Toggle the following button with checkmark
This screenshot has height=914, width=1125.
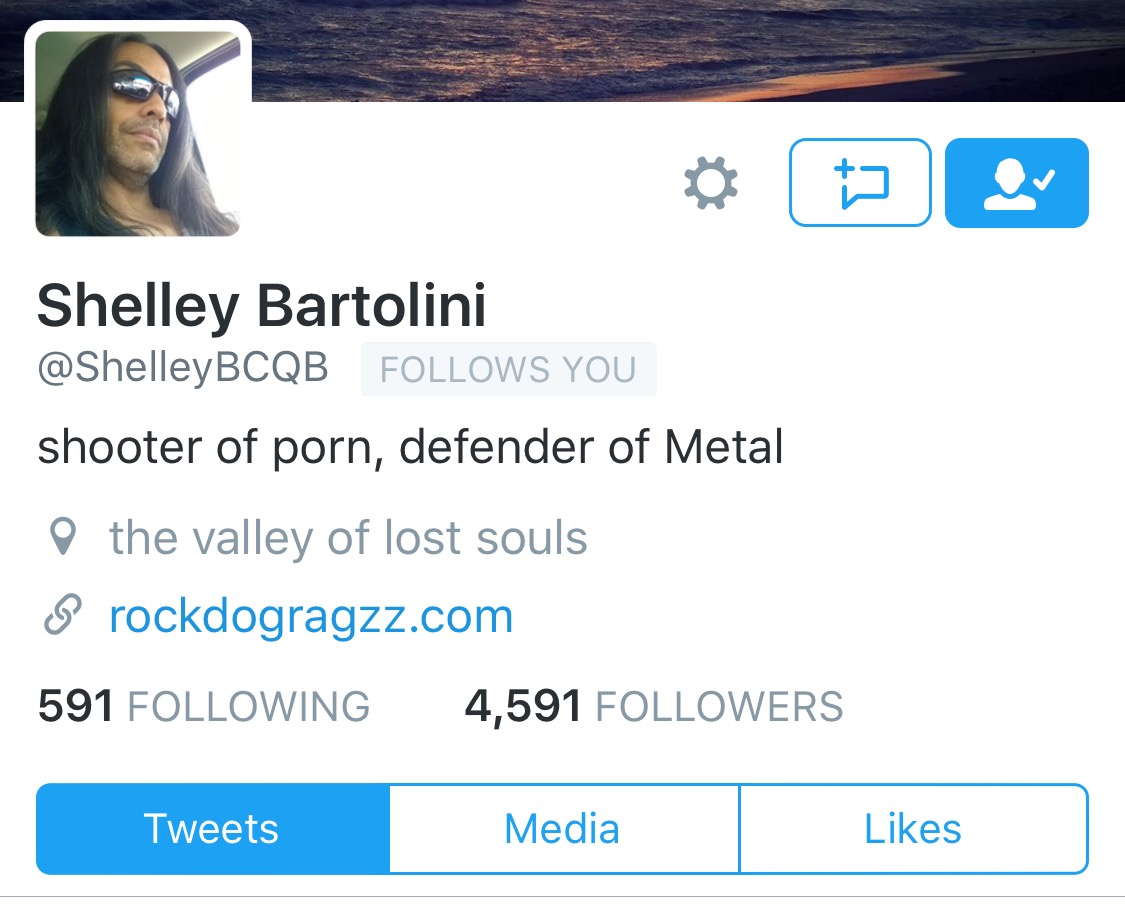click(1017, 182)
